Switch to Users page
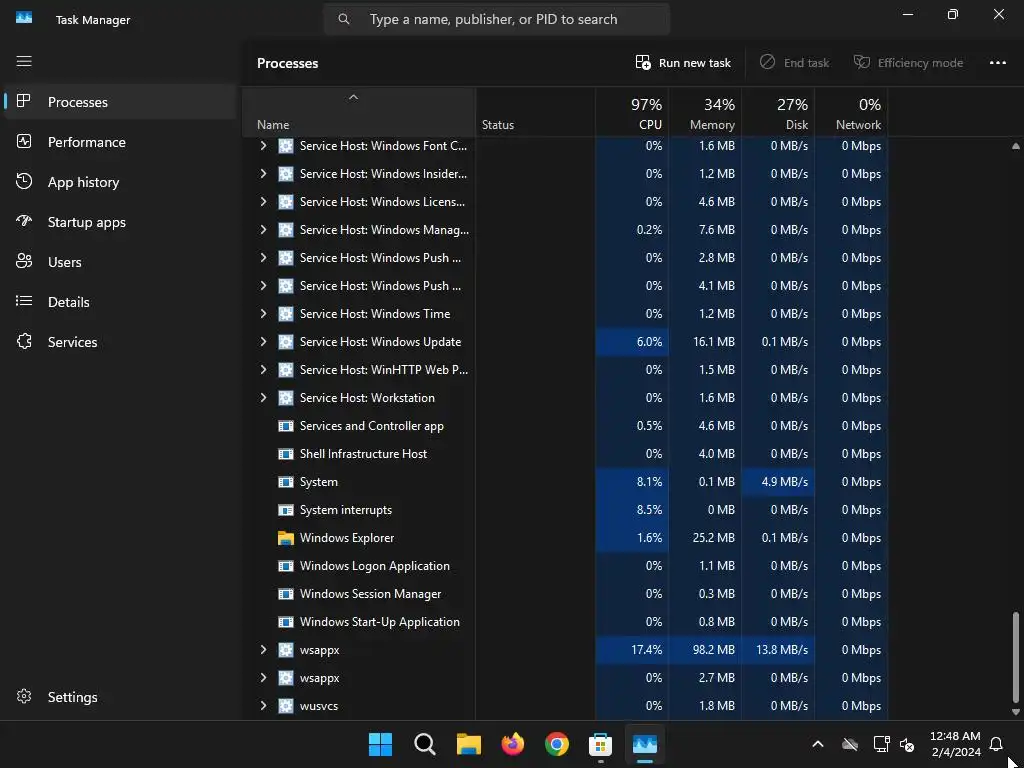Screen dimensions: 1024x768 (x=120, y=262)
